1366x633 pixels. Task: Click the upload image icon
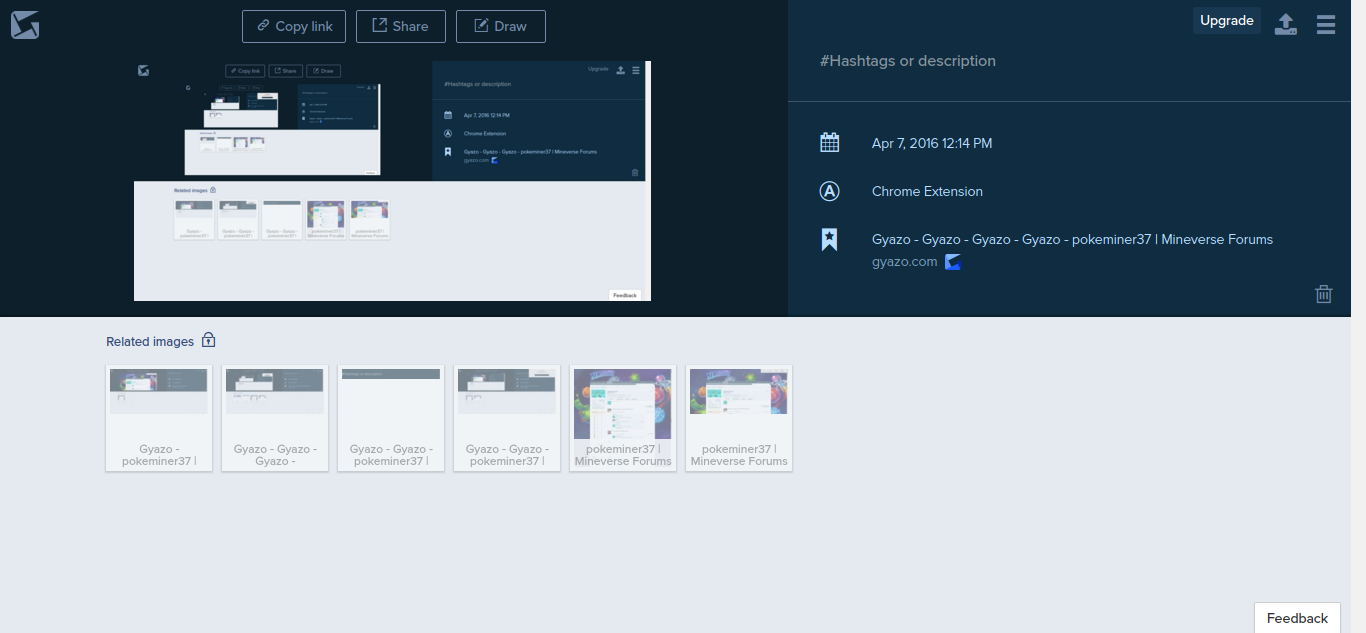(1286, 24)
